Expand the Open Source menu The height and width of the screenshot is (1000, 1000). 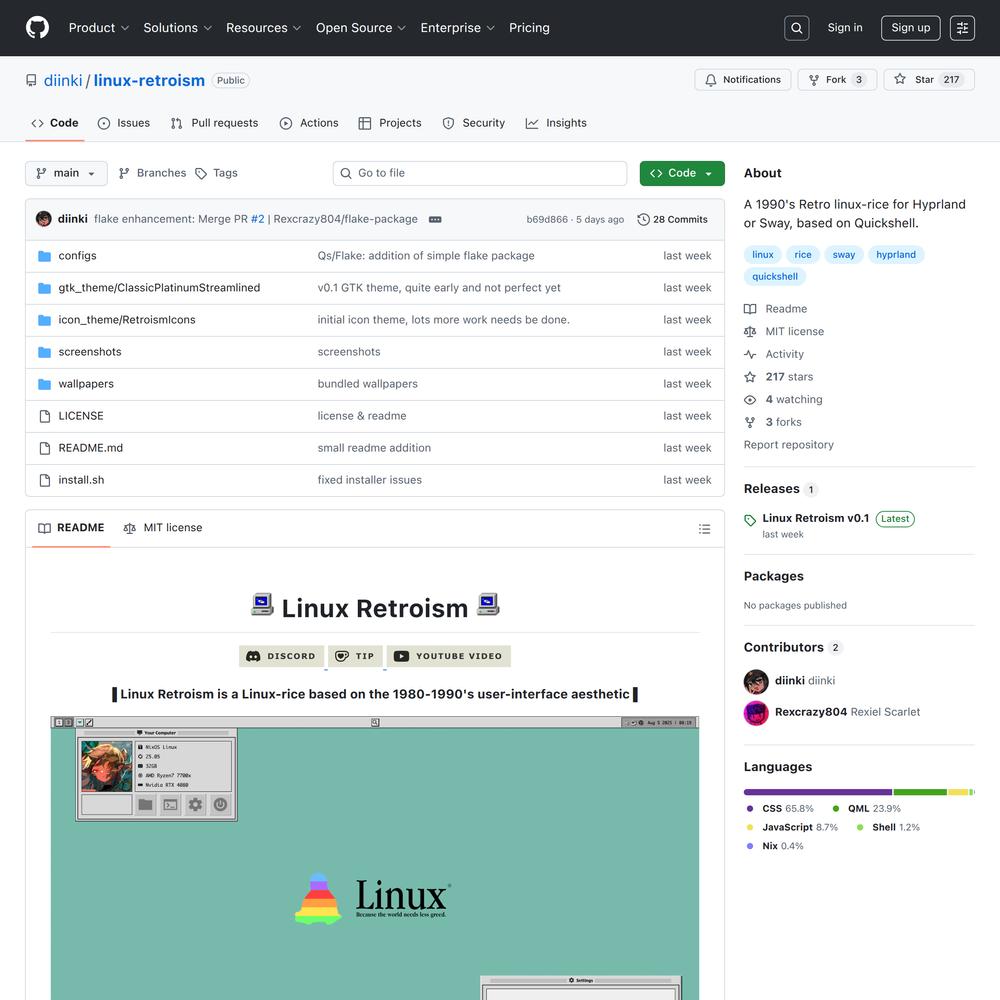click(x=360, y=28)
